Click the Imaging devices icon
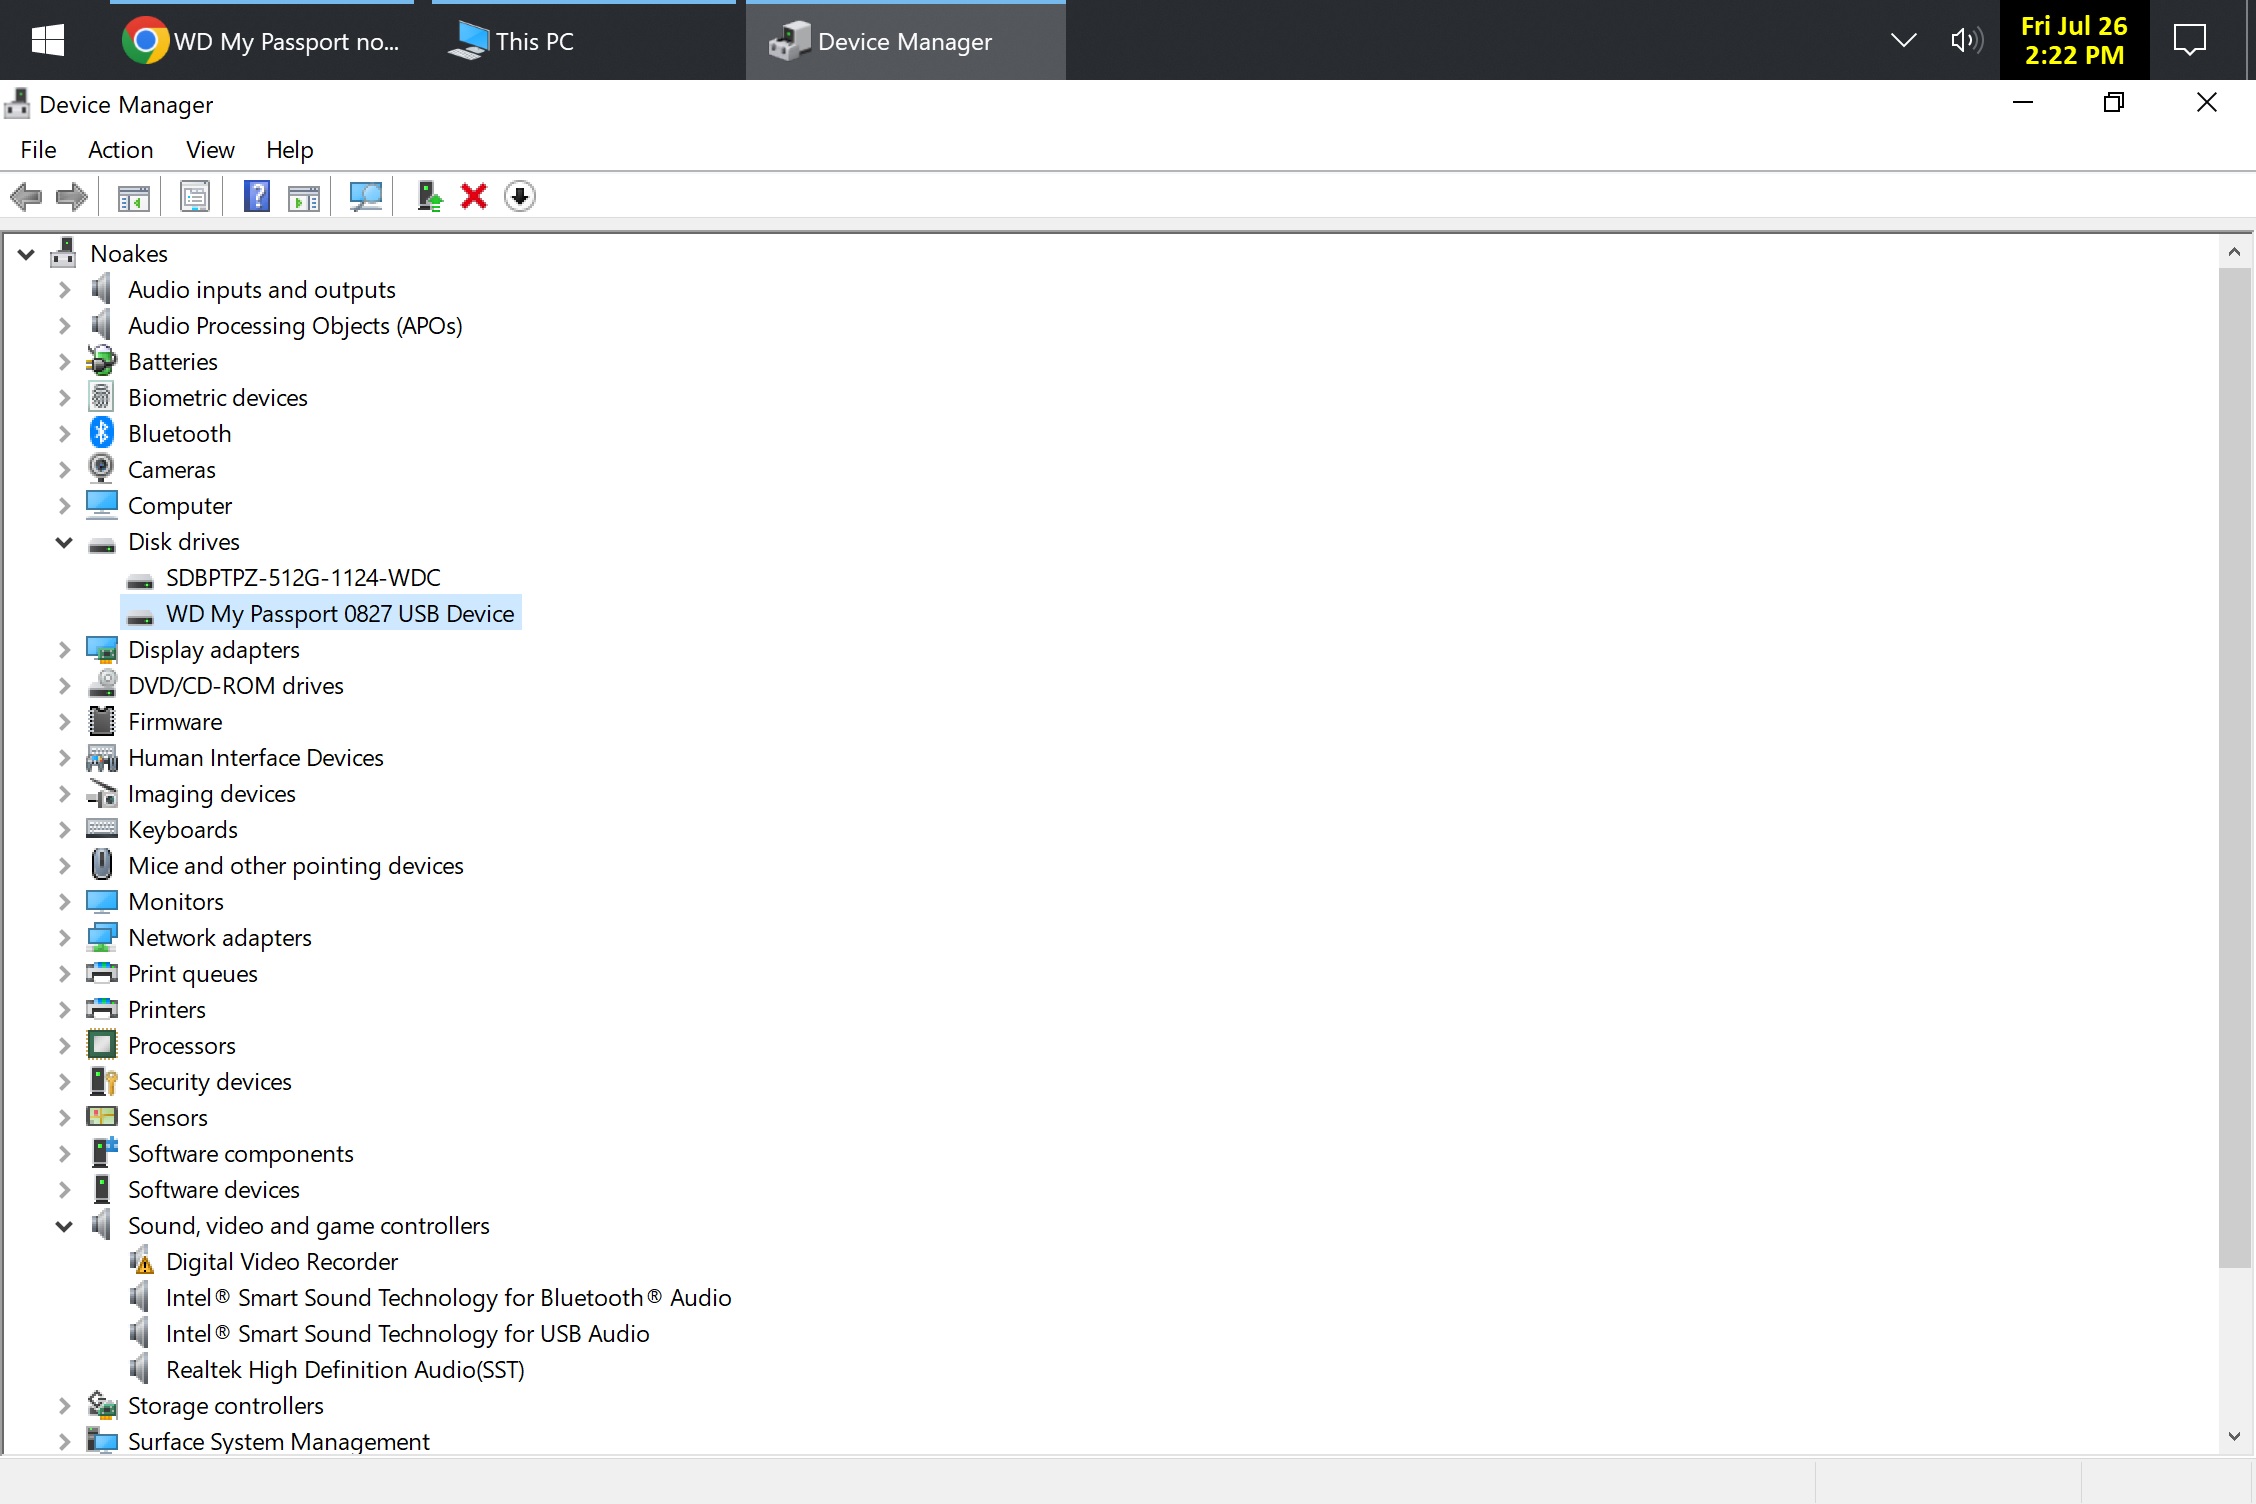The height and width of the screenshot is (1504, 2256). point(102,794)
